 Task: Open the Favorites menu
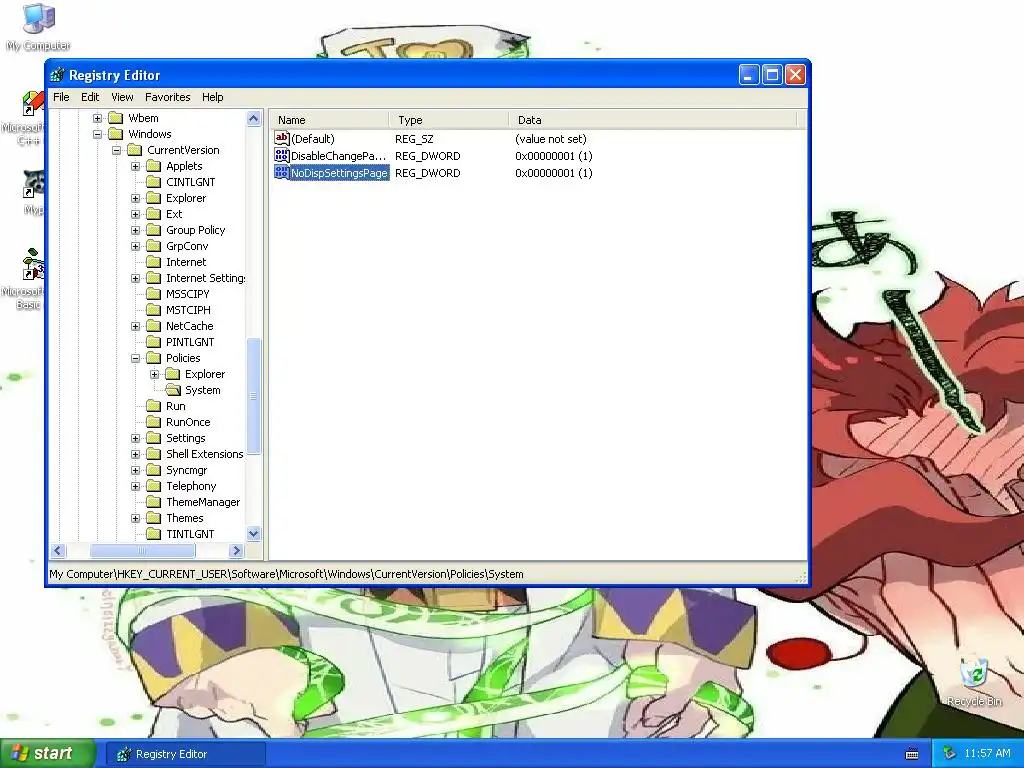168,97
